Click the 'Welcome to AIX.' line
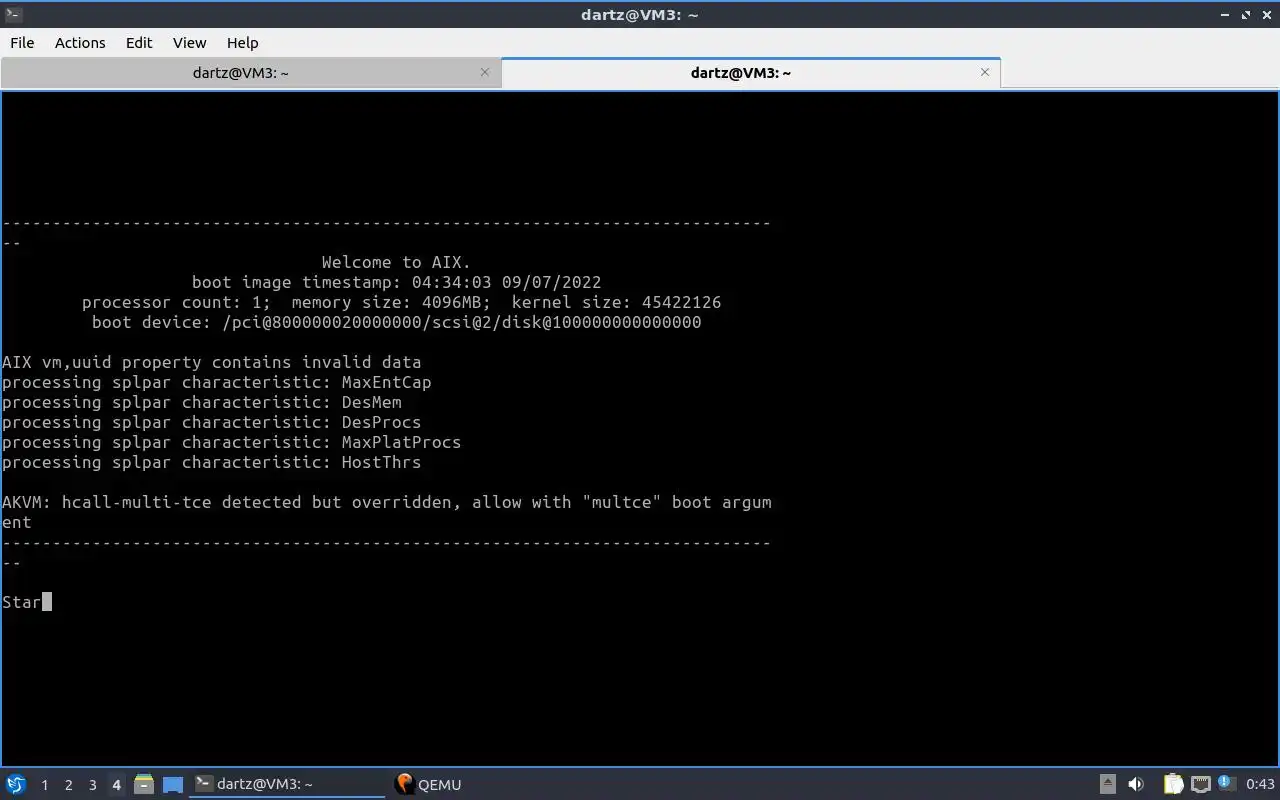Image resolution: width=1280 pixels, height=800 pixels. (396, 263)
